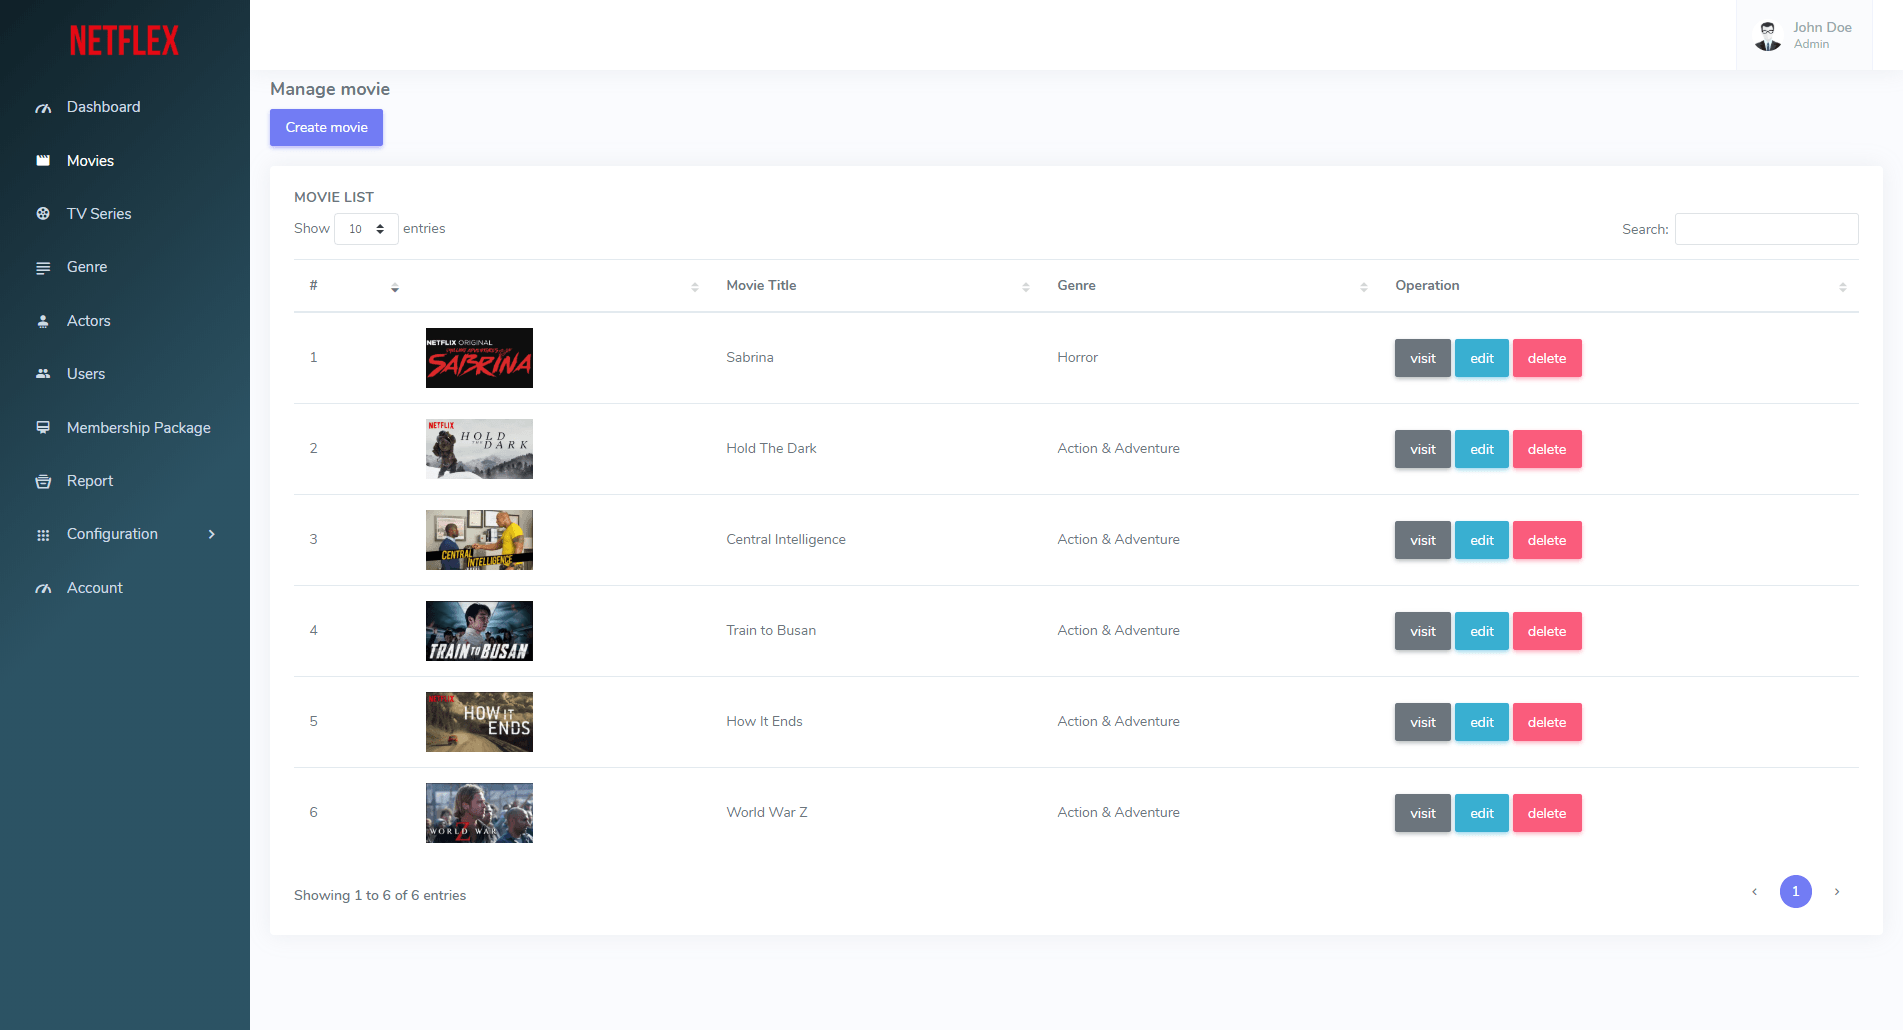1903x1030 pixels.
Task: Go to next page arrow
Action: pos(1837,891)
